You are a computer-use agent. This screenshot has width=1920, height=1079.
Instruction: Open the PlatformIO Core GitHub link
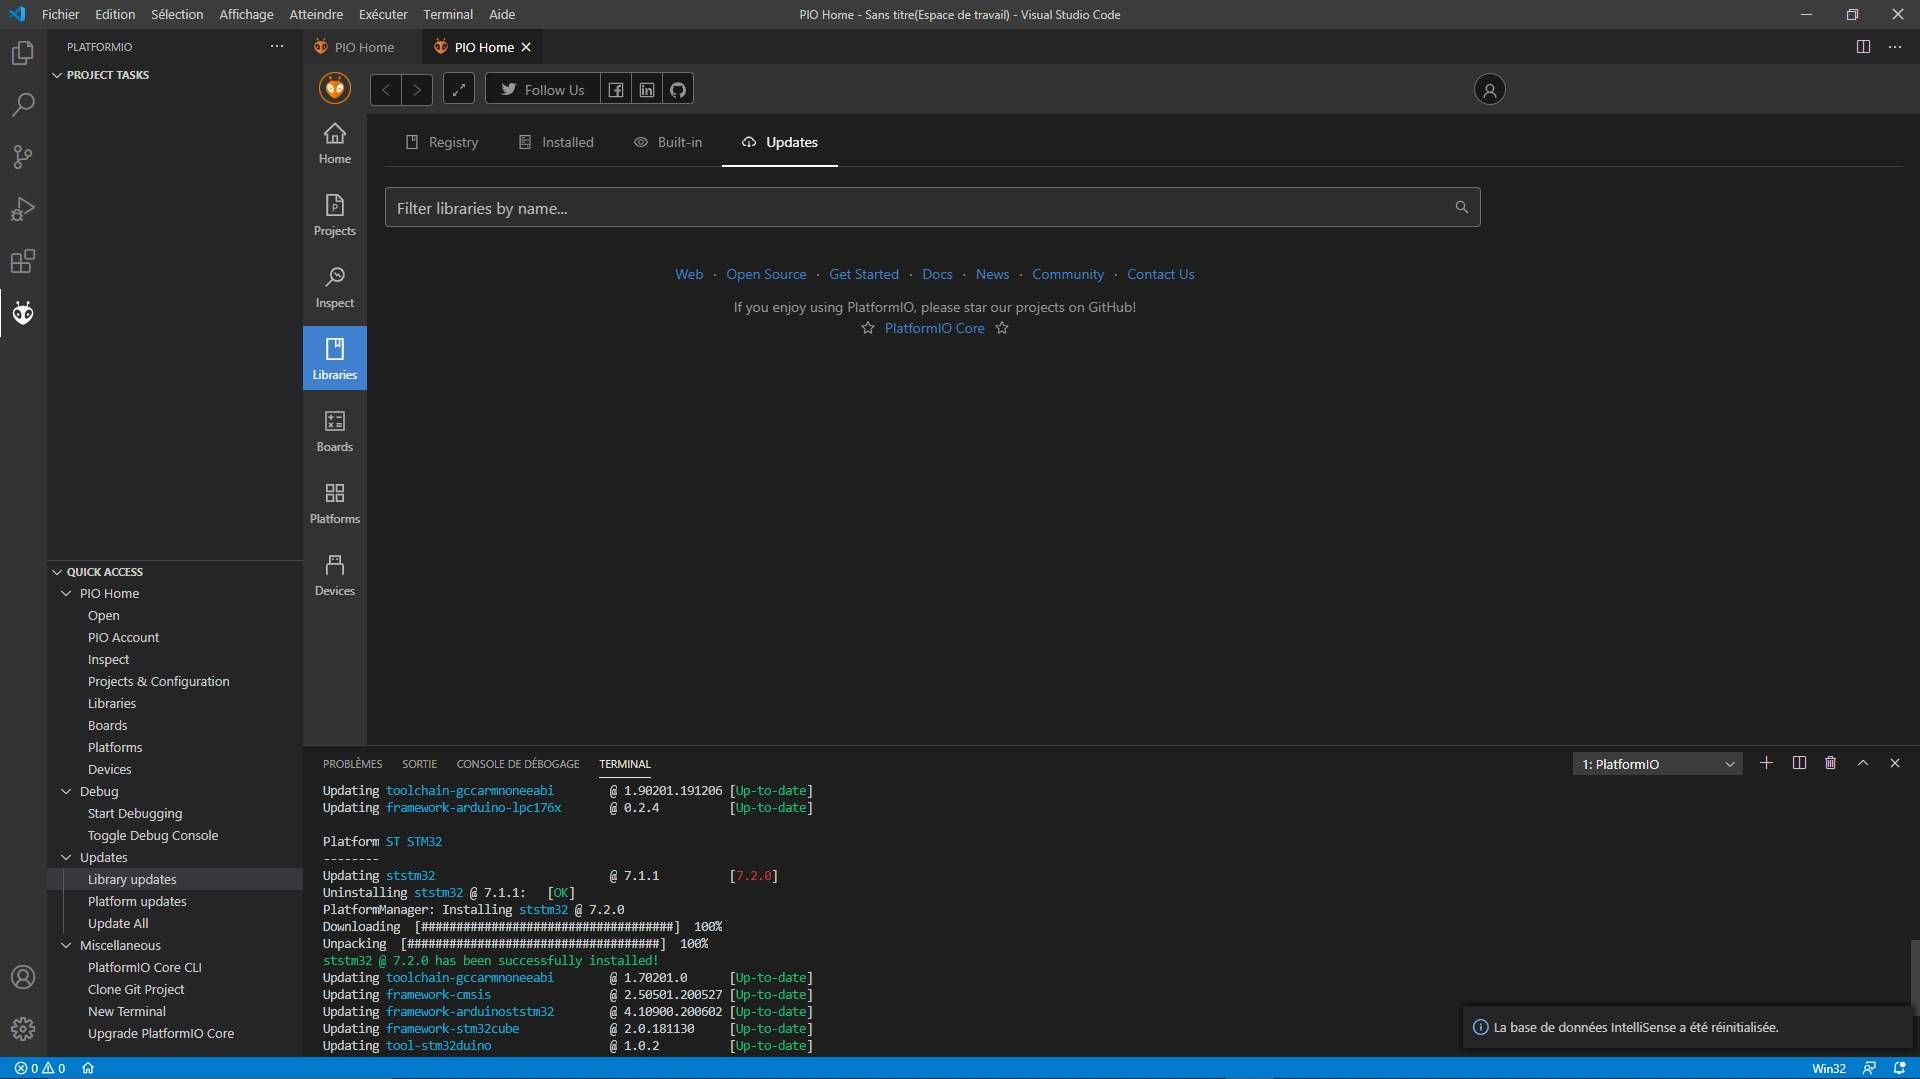tap(934, 328)
